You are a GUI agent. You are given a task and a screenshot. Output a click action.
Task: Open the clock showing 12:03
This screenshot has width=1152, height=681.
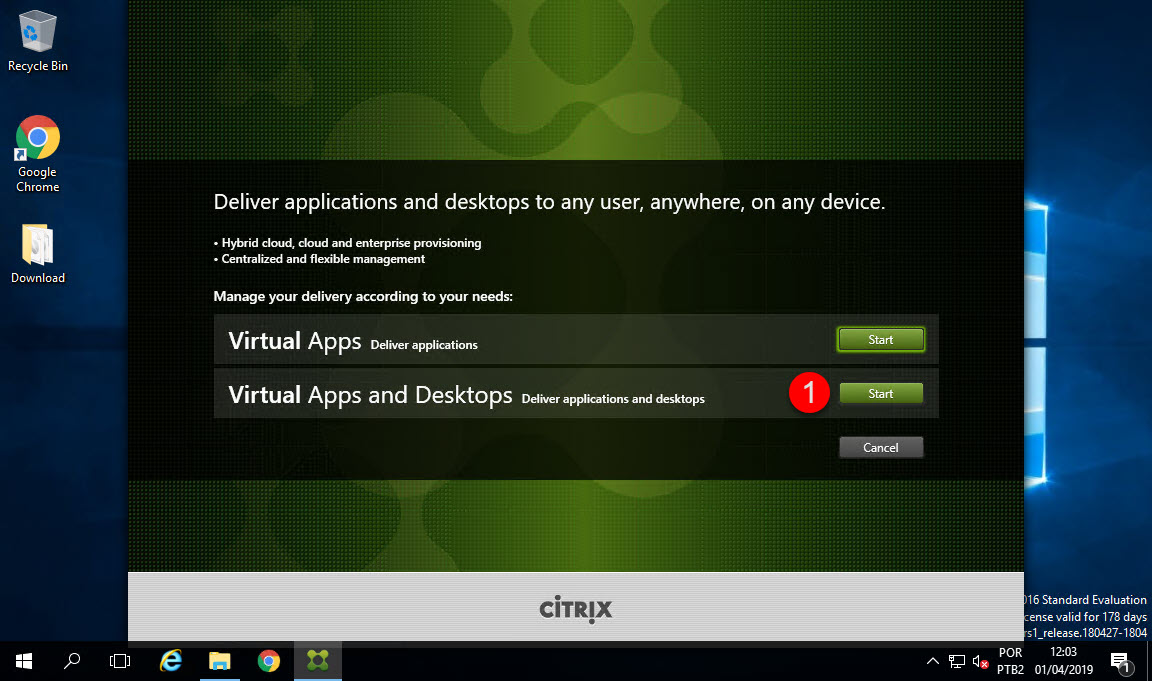1065,661
